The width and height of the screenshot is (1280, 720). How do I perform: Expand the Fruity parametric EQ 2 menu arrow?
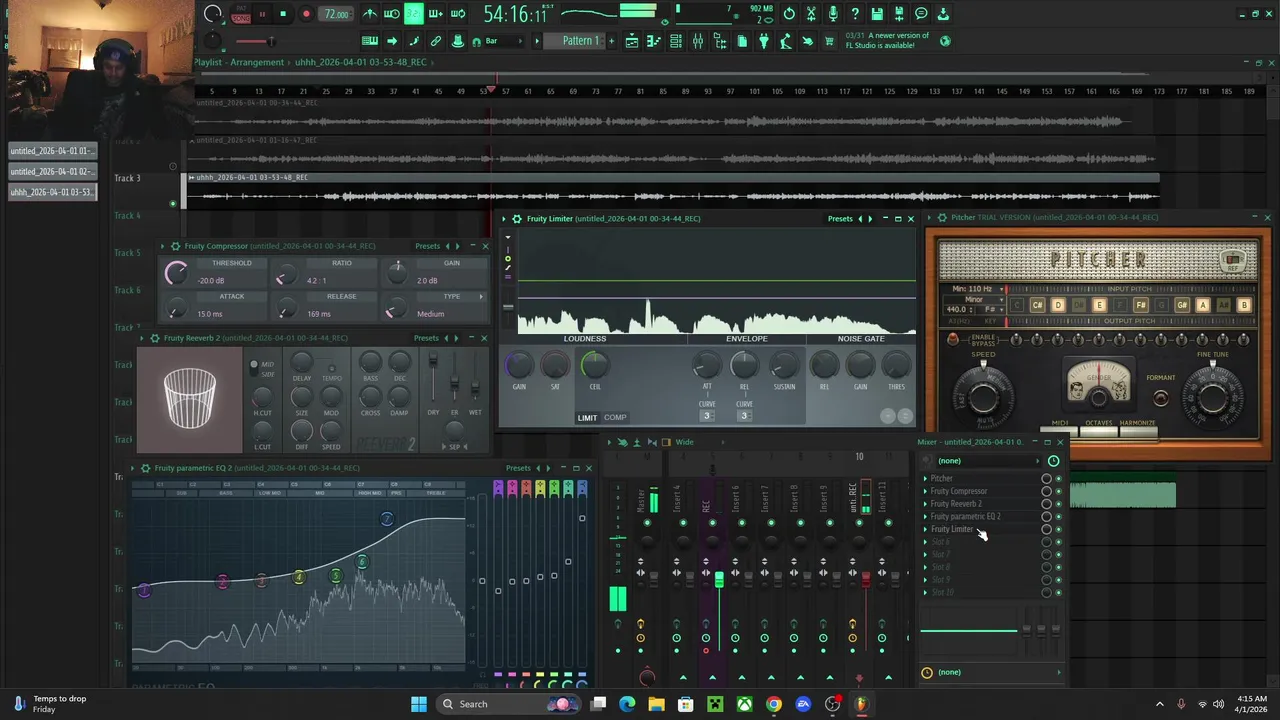(x=133, y=468)
